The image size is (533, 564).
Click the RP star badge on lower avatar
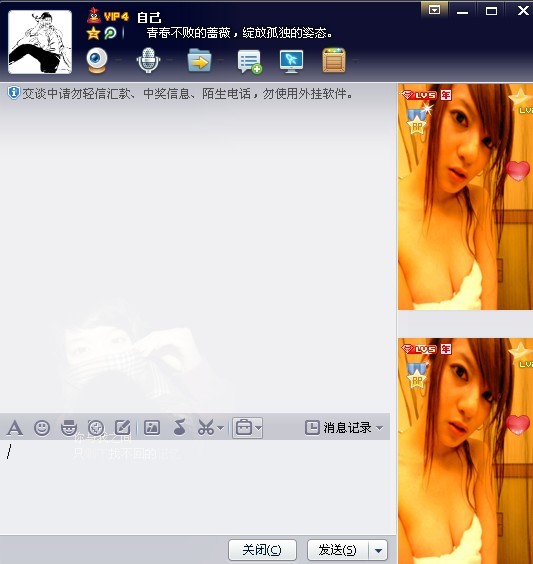tap(417, 375)
